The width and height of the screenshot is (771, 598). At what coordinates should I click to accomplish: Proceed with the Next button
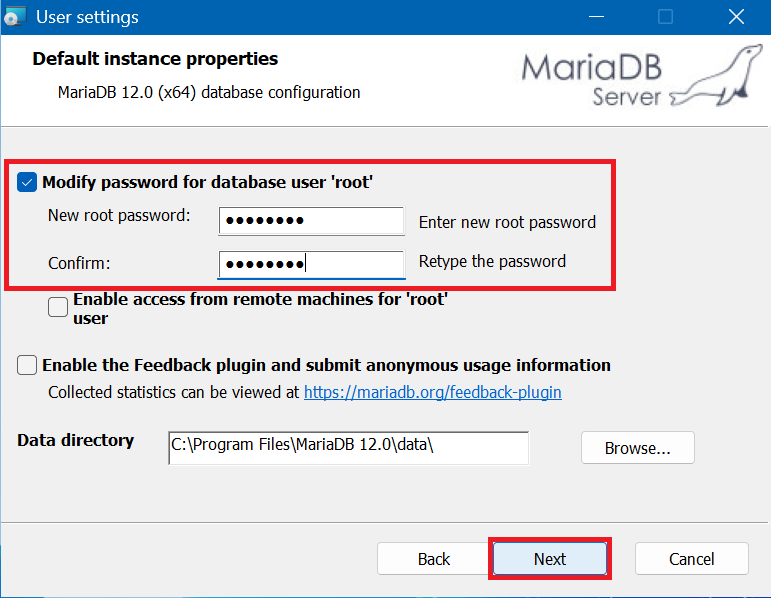click(549, 559)
